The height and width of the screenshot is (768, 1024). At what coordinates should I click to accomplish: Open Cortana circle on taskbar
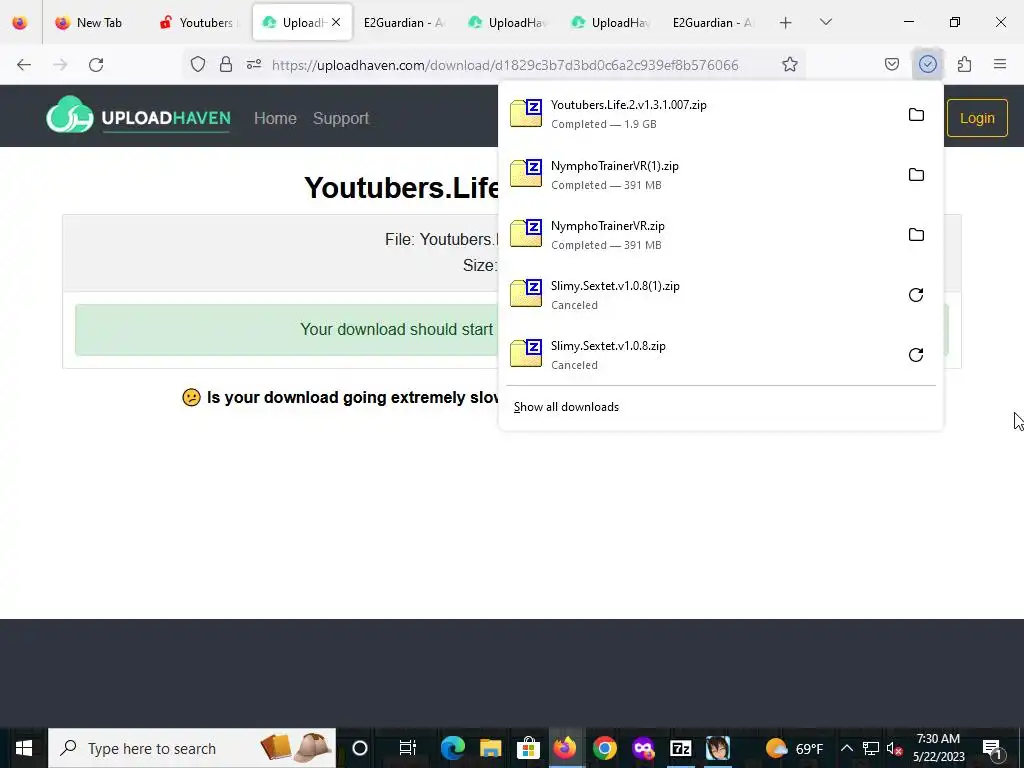point(360,748)
